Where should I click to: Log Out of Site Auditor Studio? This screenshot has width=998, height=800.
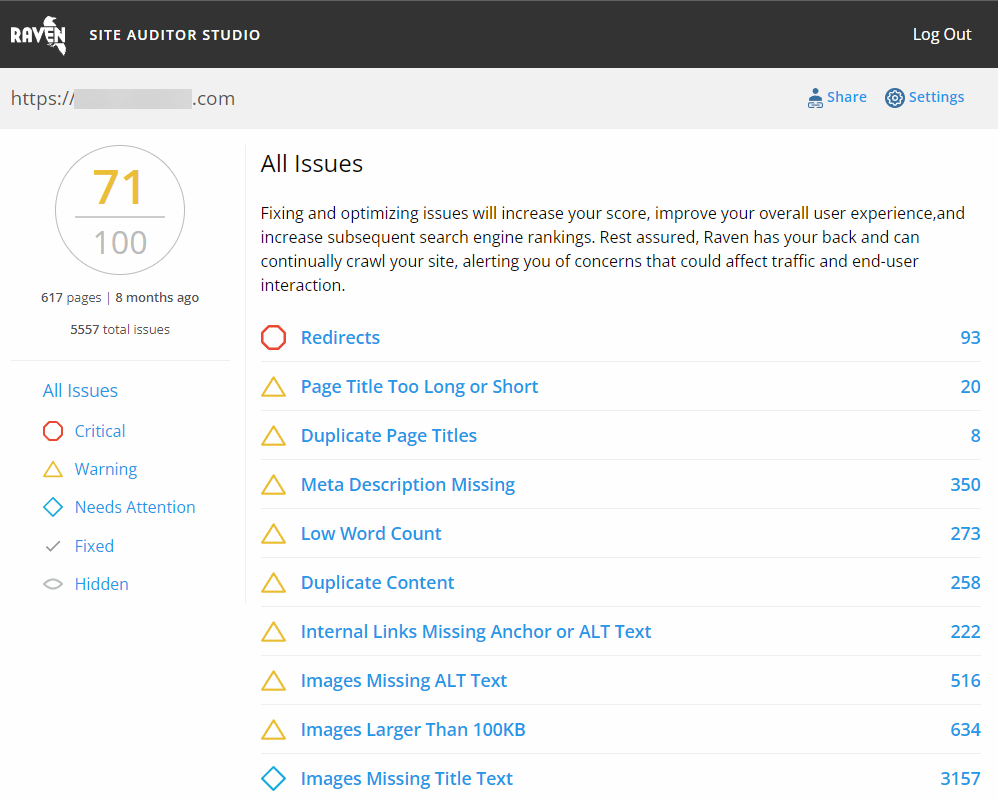pos(941,34)
